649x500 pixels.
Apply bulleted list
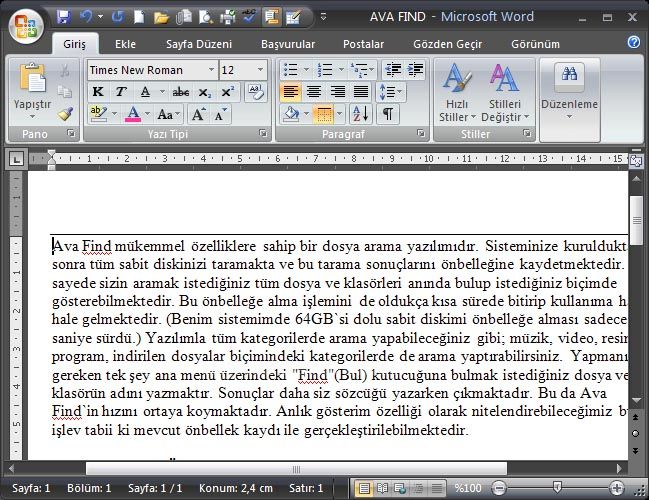point(291,70)
